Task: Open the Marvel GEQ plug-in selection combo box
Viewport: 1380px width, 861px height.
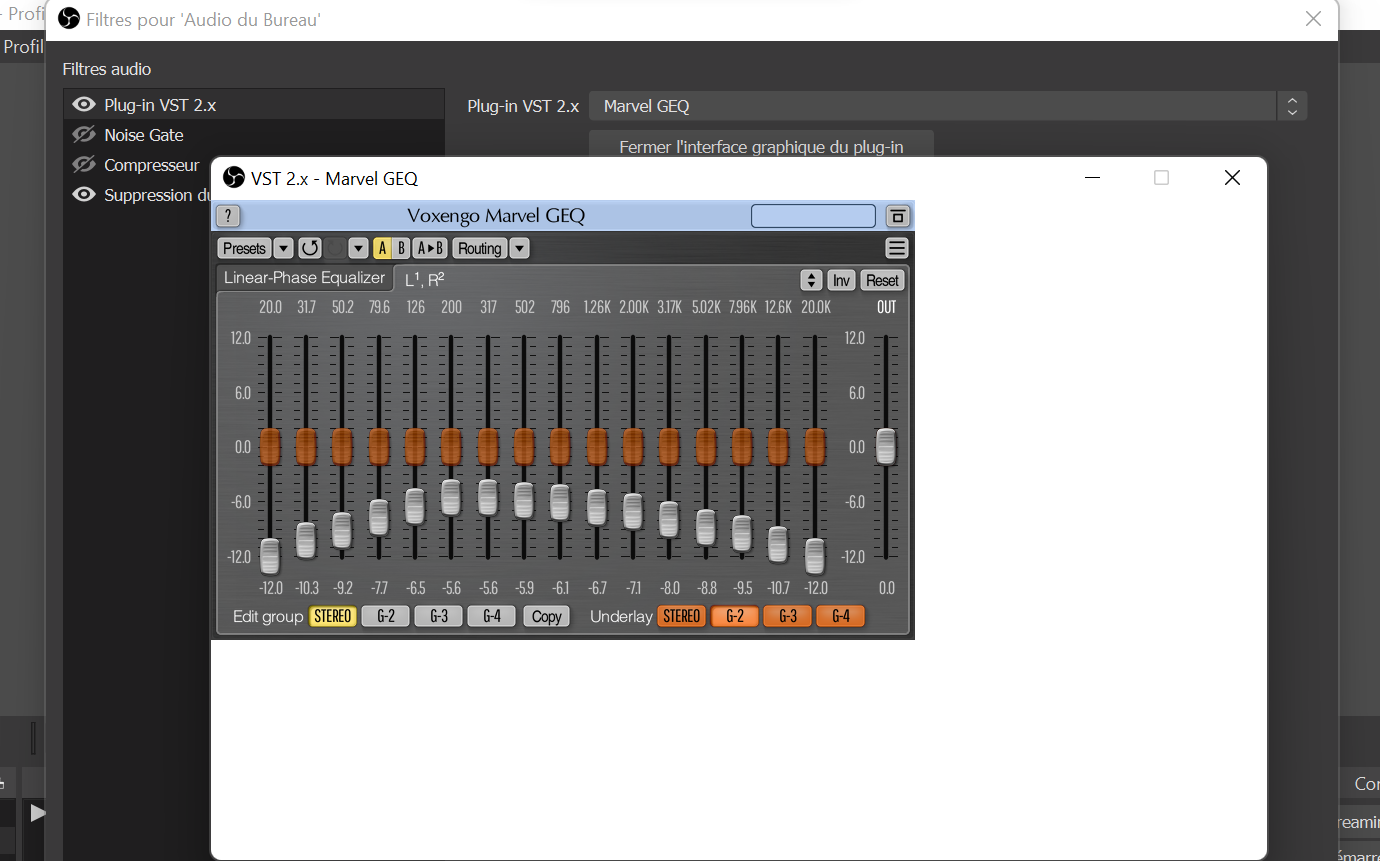Action: [x=946, y=106]
